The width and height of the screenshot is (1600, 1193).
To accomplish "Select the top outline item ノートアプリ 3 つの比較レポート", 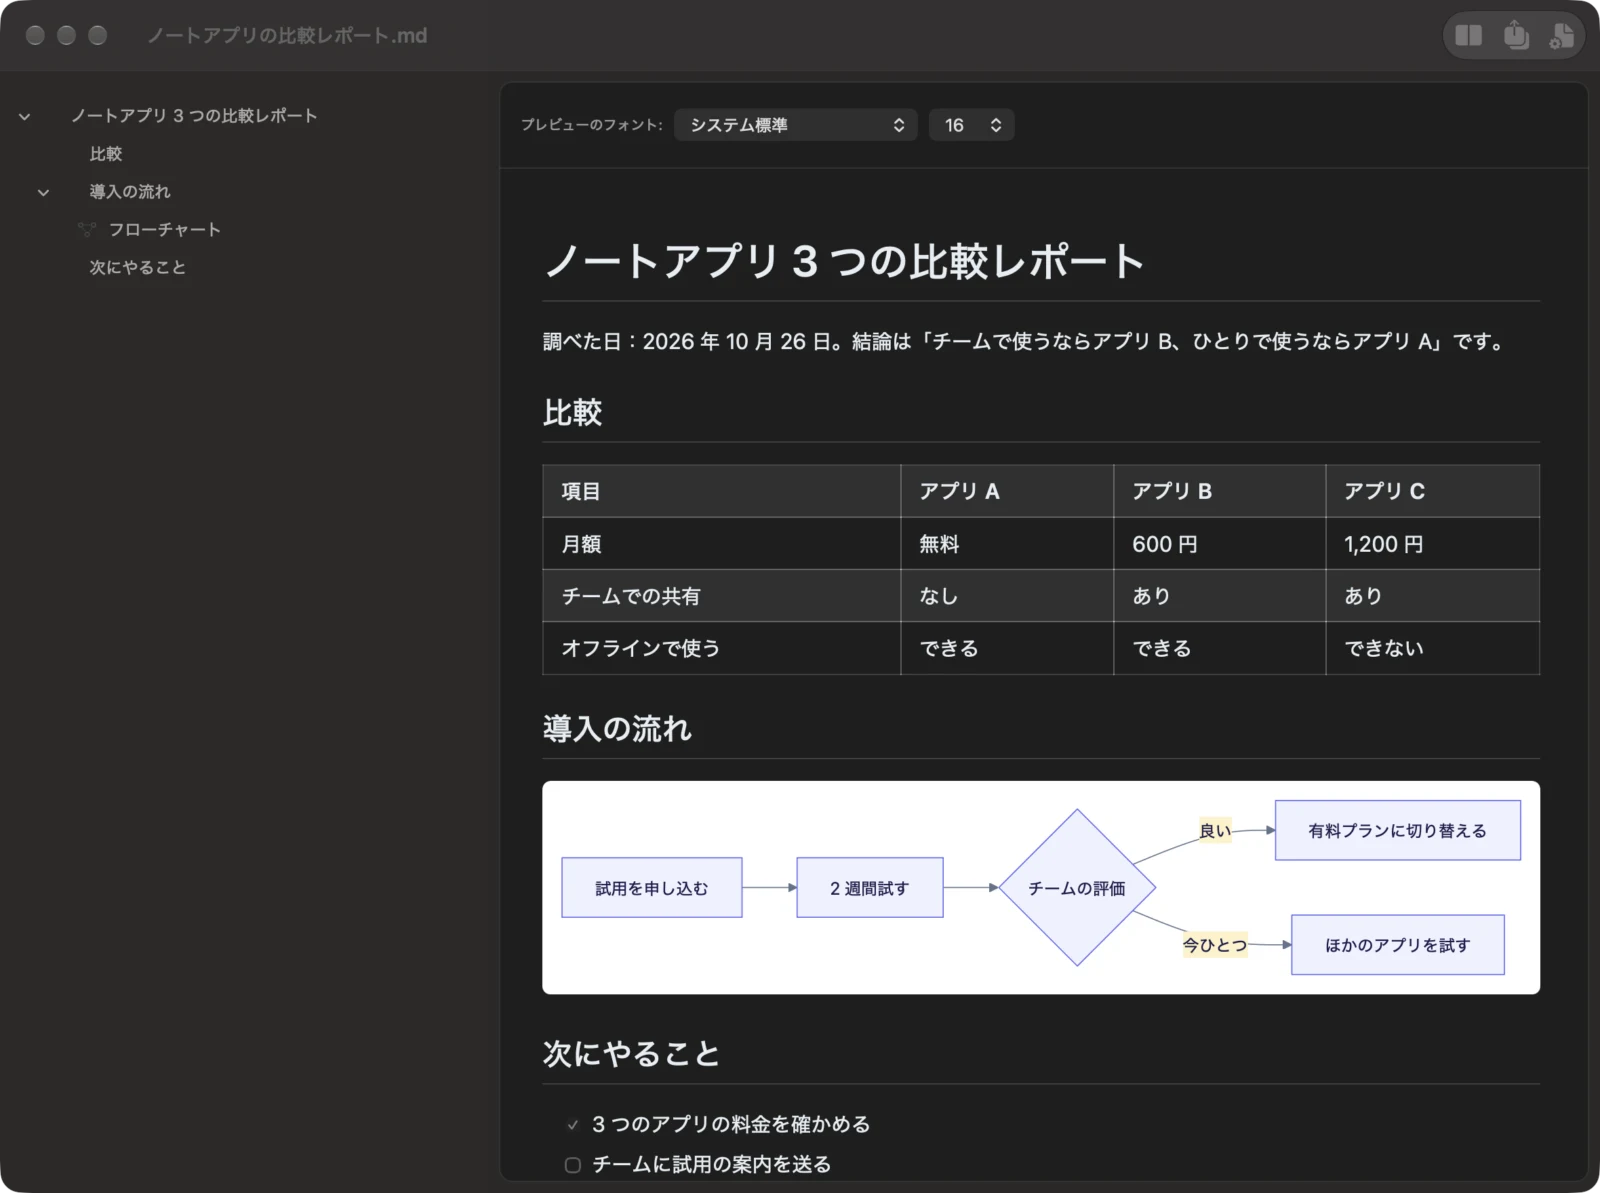I will click(194, 116).
